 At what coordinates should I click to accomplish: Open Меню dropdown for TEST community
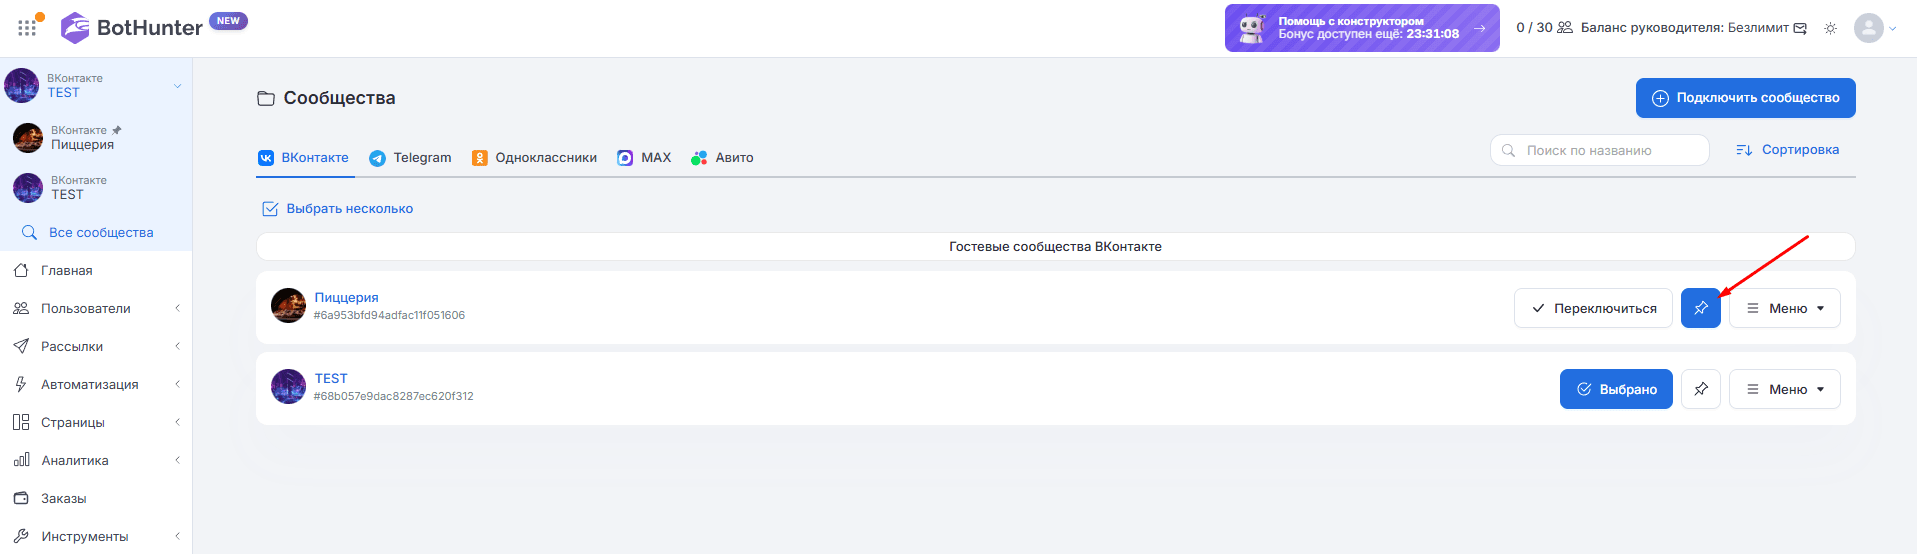pyautogui.click(x=1785, y=389)
